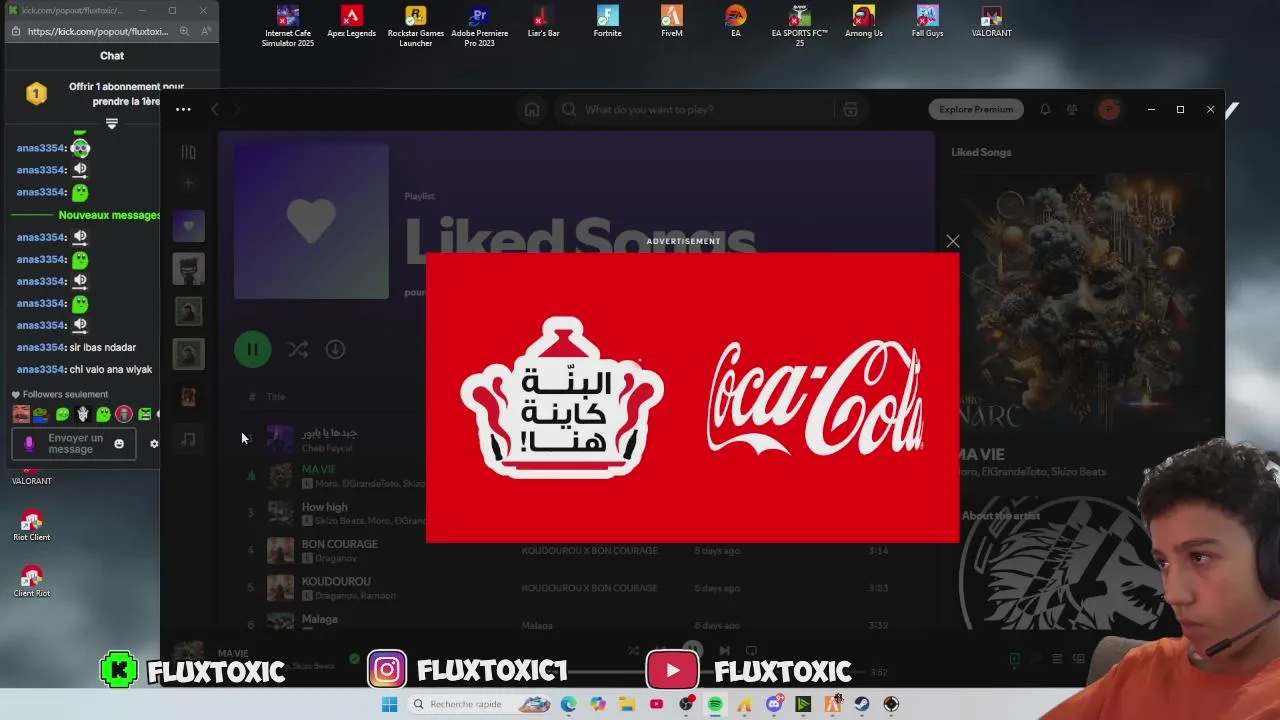The width and height of the screenshot is (1280, 720).
Task: Play the song How high
Action: 325,507
